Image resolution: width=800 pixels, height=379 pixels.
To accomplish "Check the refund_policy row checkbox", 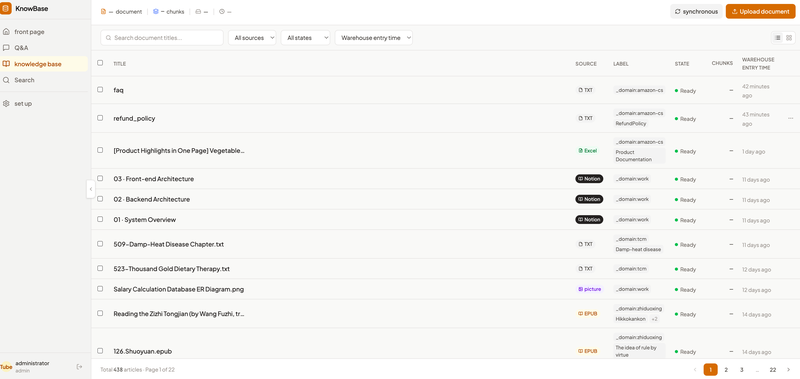I will click(x=100, y=118).
